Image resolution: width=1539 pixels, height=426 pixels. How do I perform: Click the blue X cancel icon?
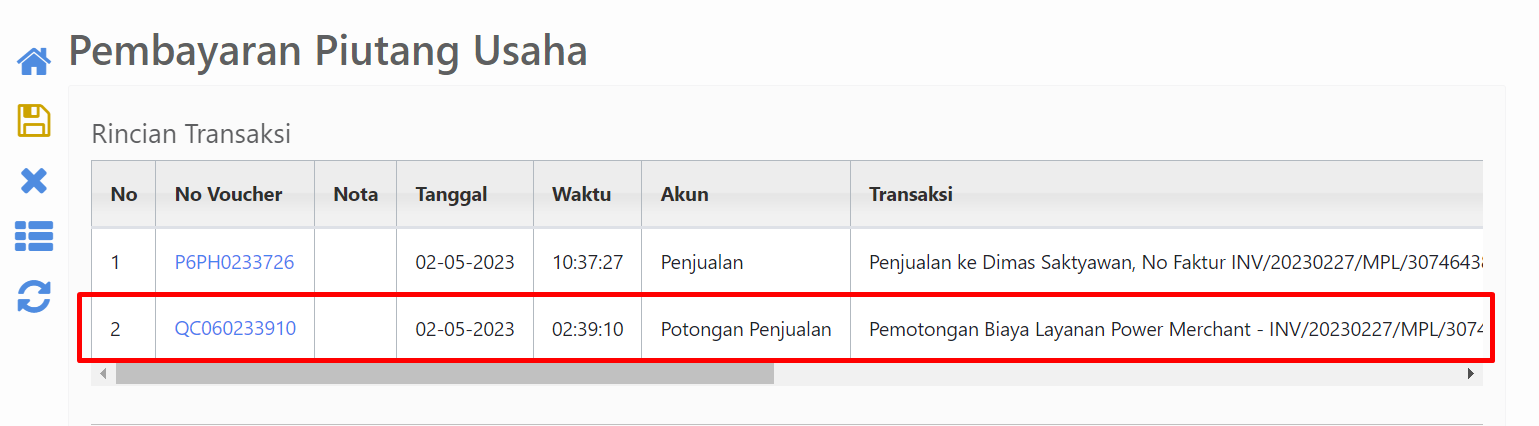34,181
